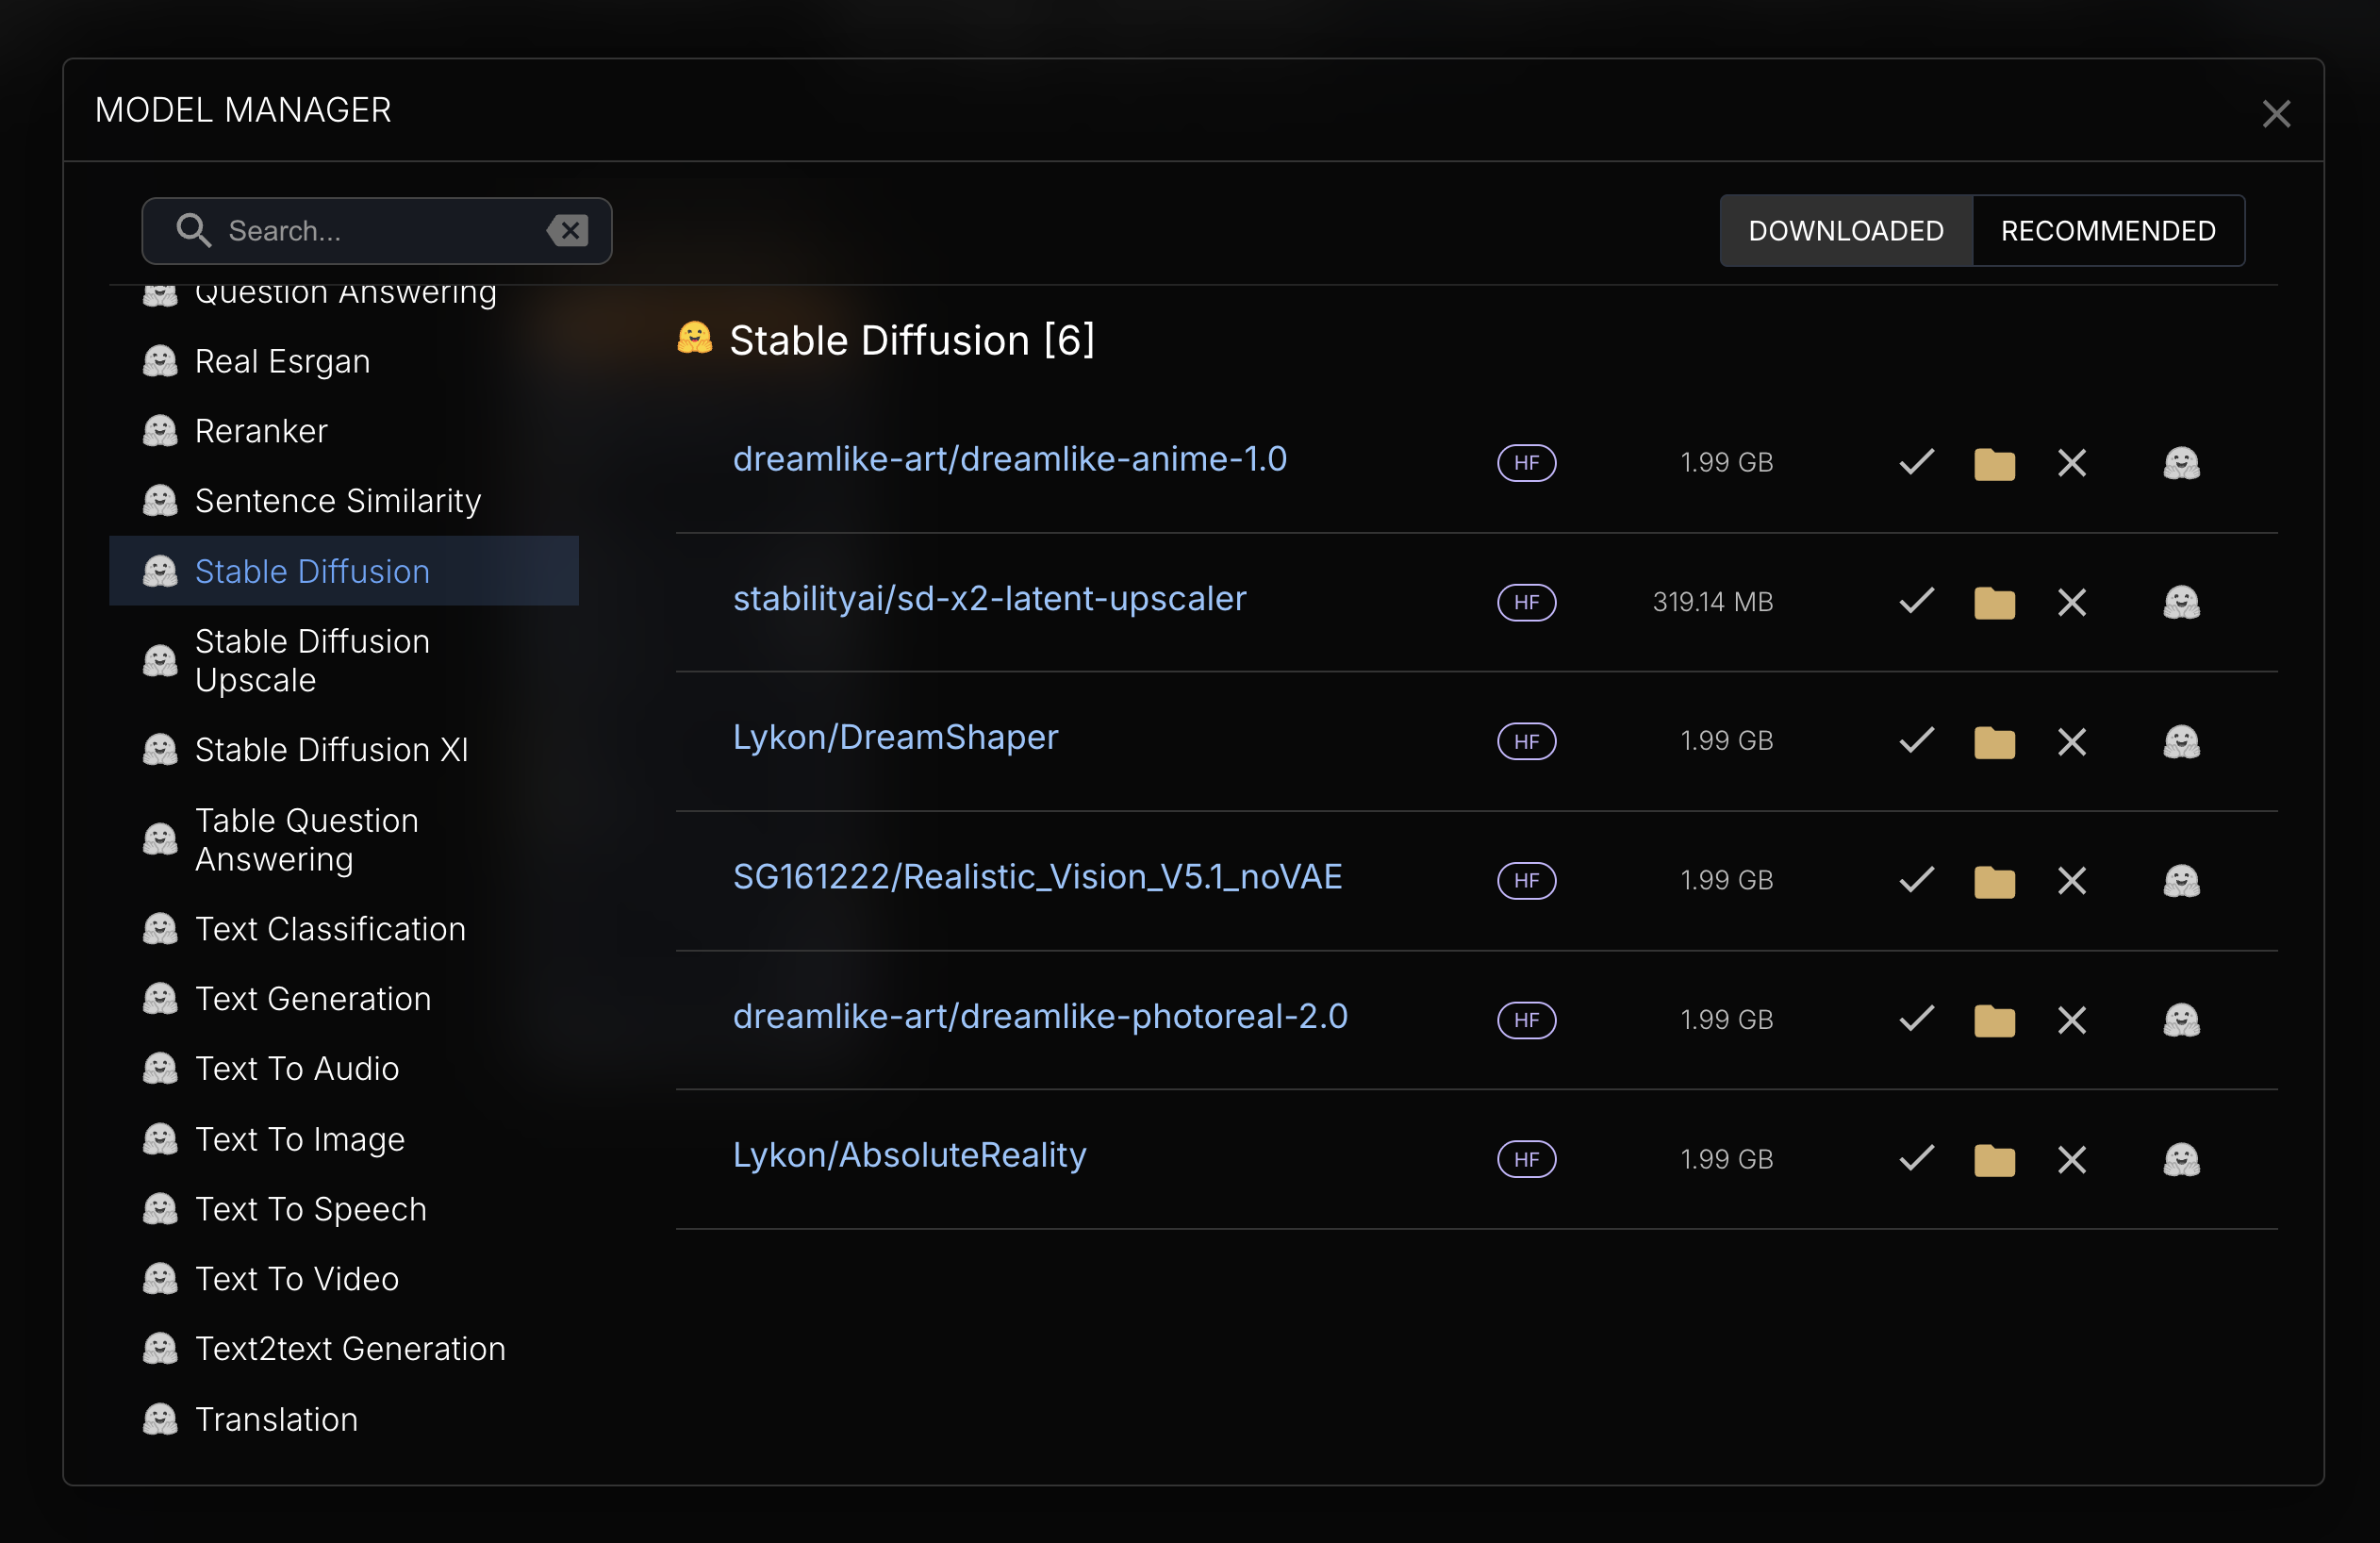Click checkmark icon on Lykon/DreamShaper row
2380x1543 pixels.
click(1916, 741)
